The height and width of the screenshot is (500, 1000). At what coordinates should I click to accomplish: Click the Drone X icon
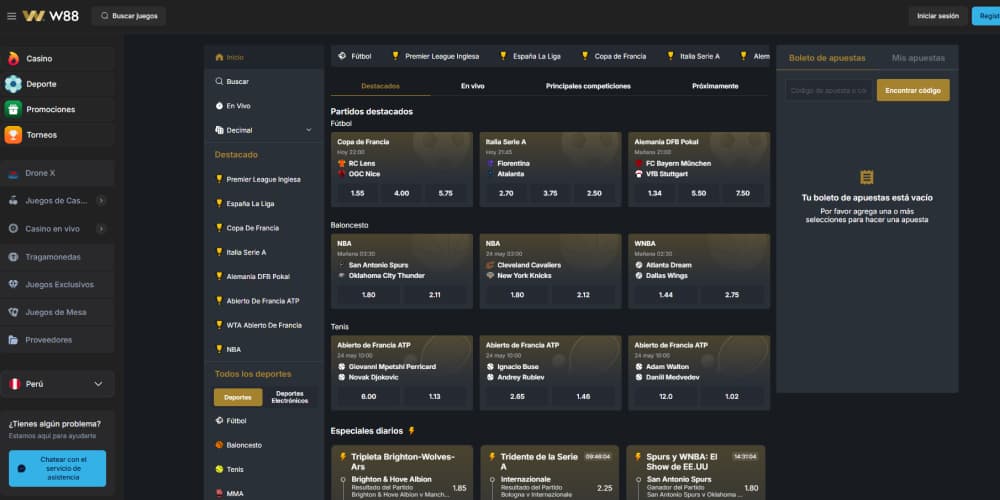pos(13,173)
